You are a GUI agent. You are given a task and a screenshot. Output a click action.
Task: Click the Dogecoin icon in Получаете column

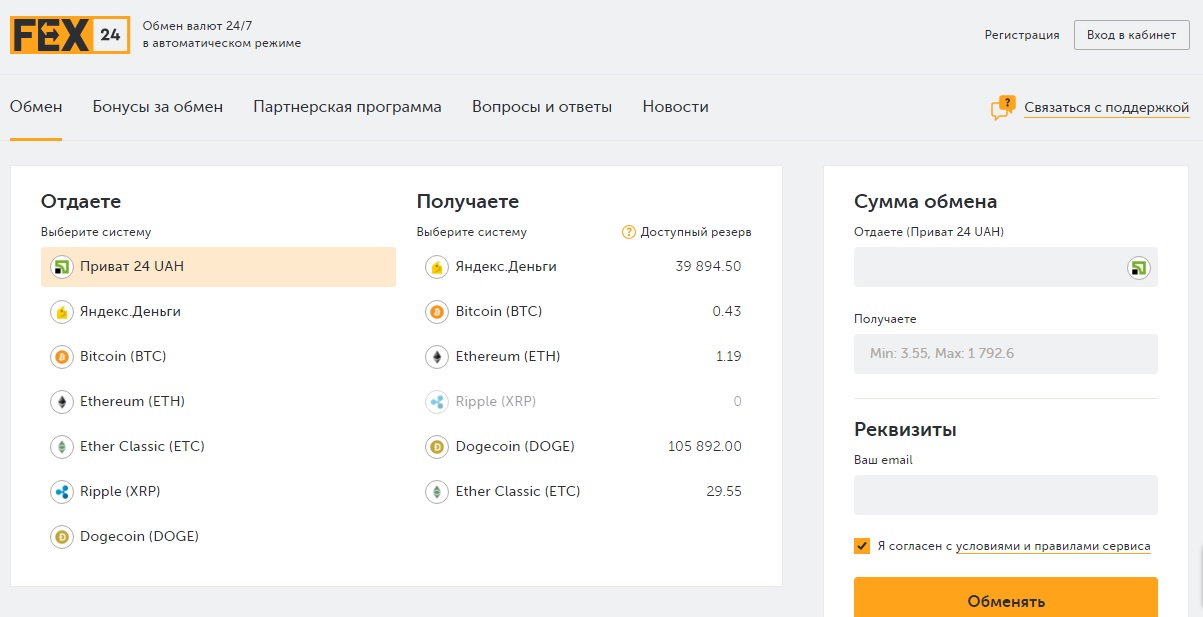pos(436,447)
